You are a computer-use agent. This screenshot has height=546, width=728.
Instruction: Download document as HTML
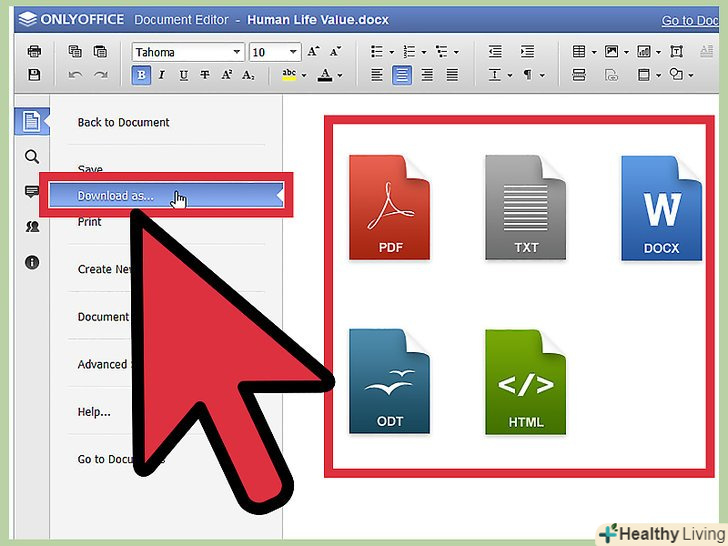pyautogui.click(x=526, y=382)
